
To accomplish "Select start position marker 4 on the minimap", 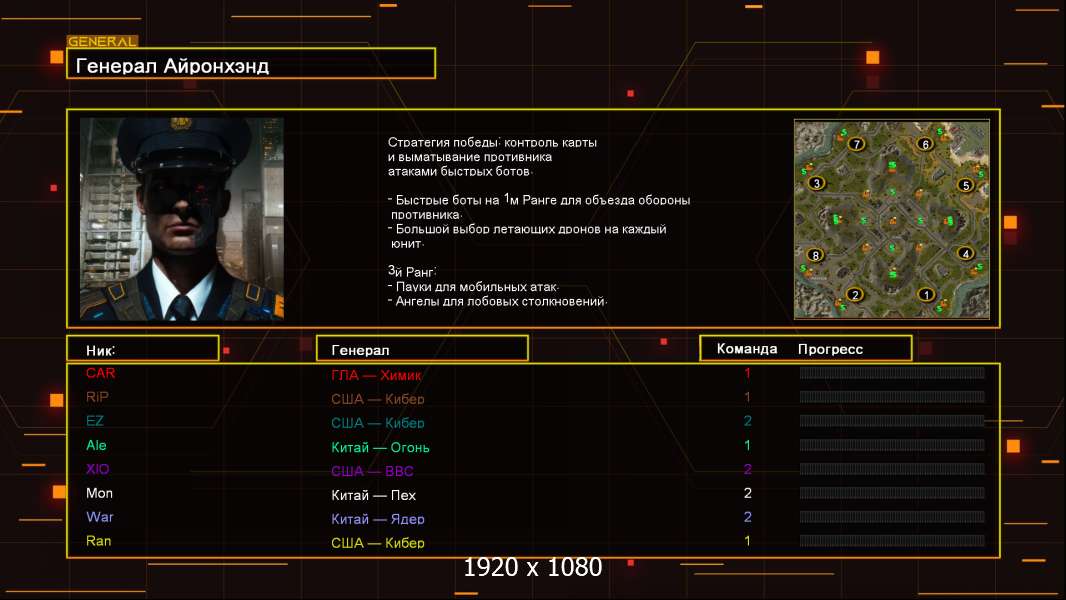I will click(x=965, y=253).
